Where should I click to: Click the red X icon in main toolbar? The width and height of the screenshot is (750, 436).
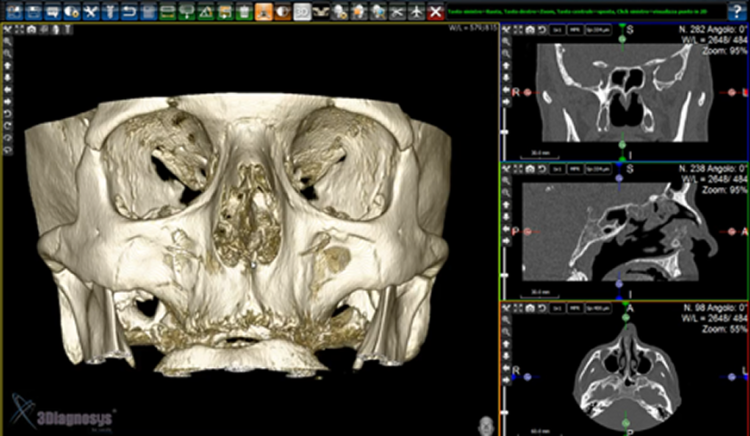click(x=435, y=12)
